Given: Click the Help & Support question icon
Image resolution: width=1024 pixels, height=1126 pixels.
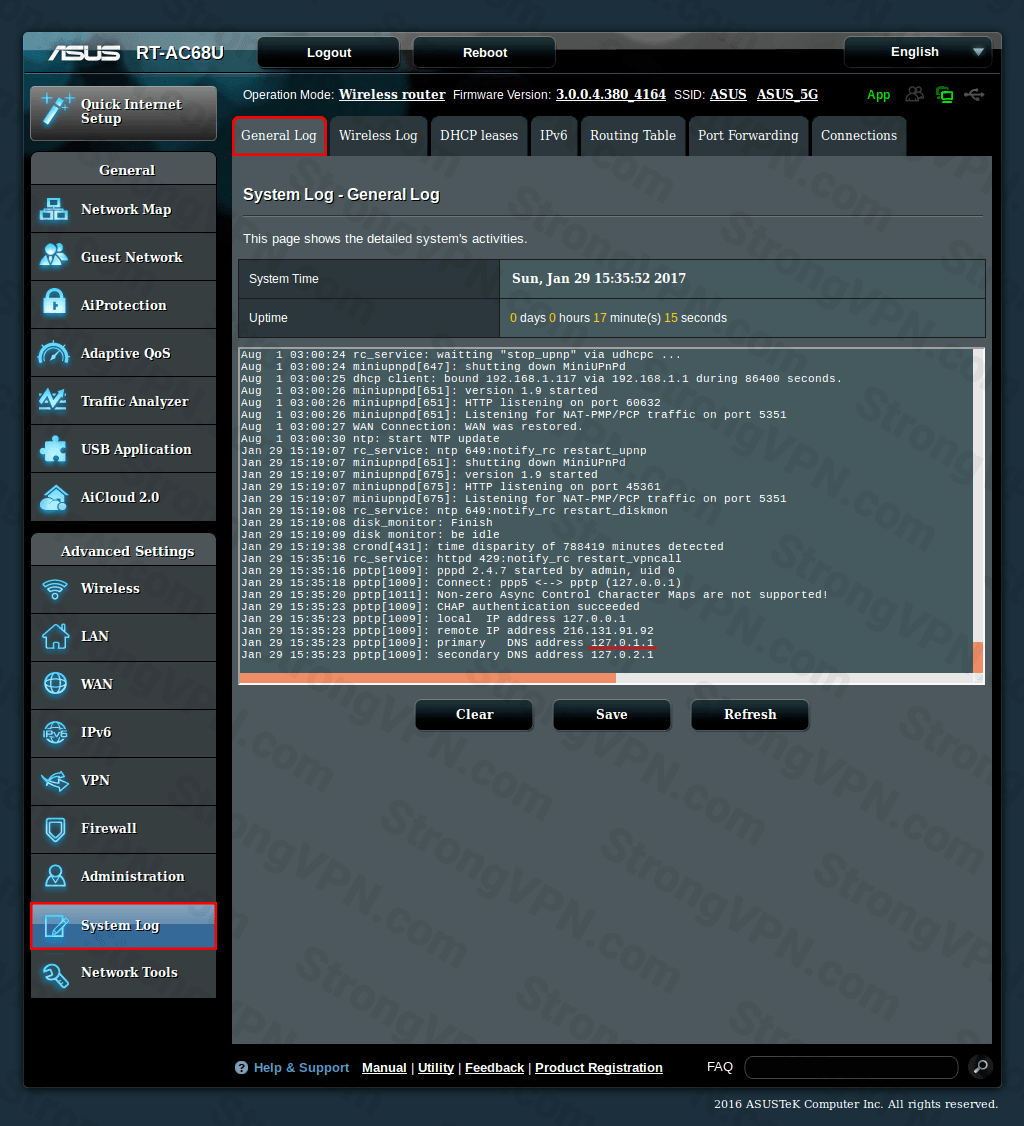Looking at the screenshot, I should (241, 1068).
